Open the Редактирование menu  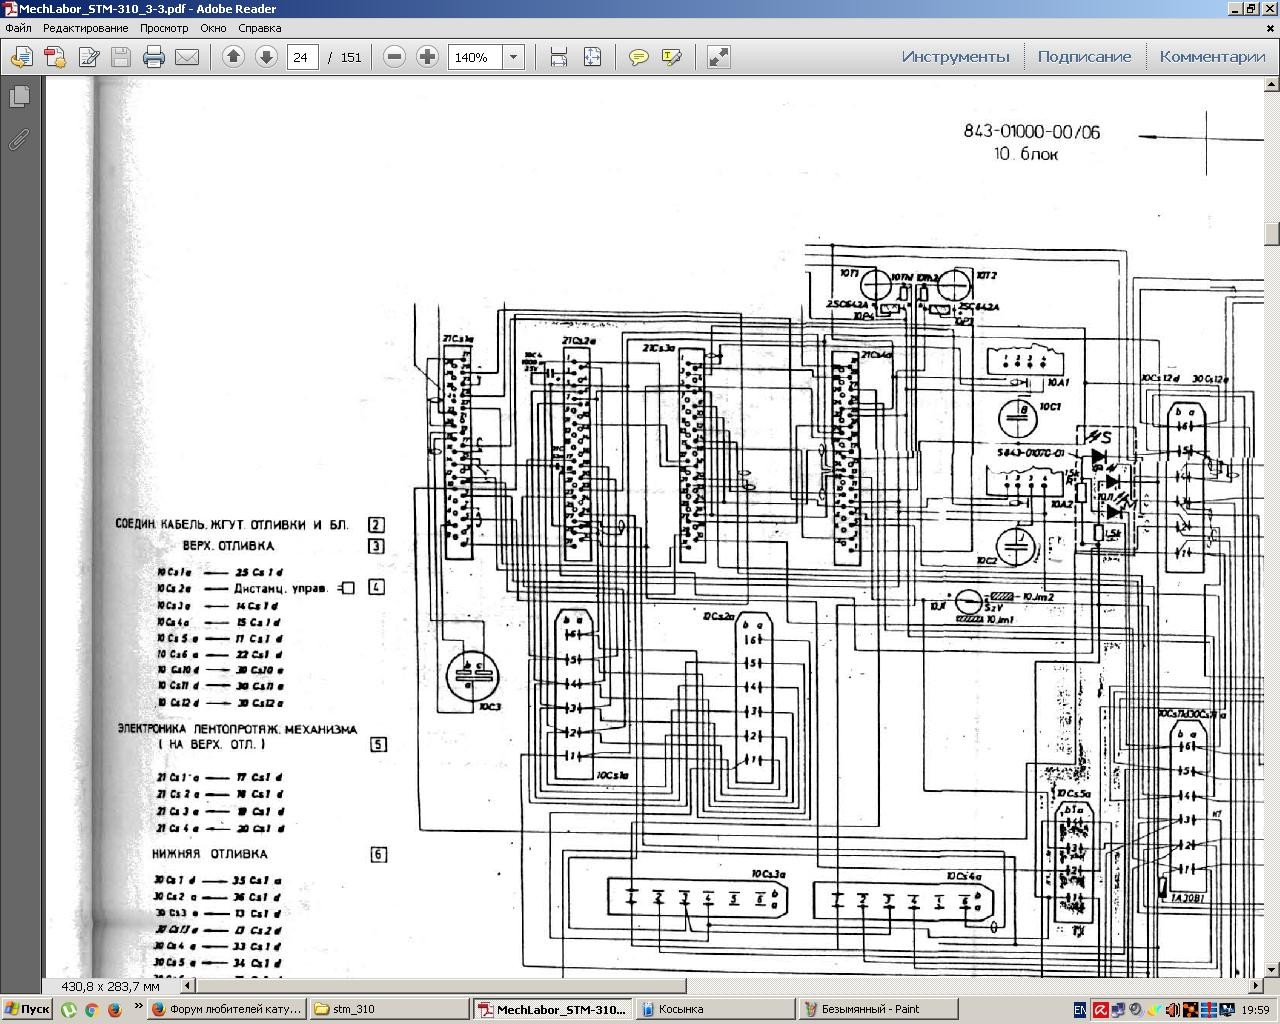[85, 28]
